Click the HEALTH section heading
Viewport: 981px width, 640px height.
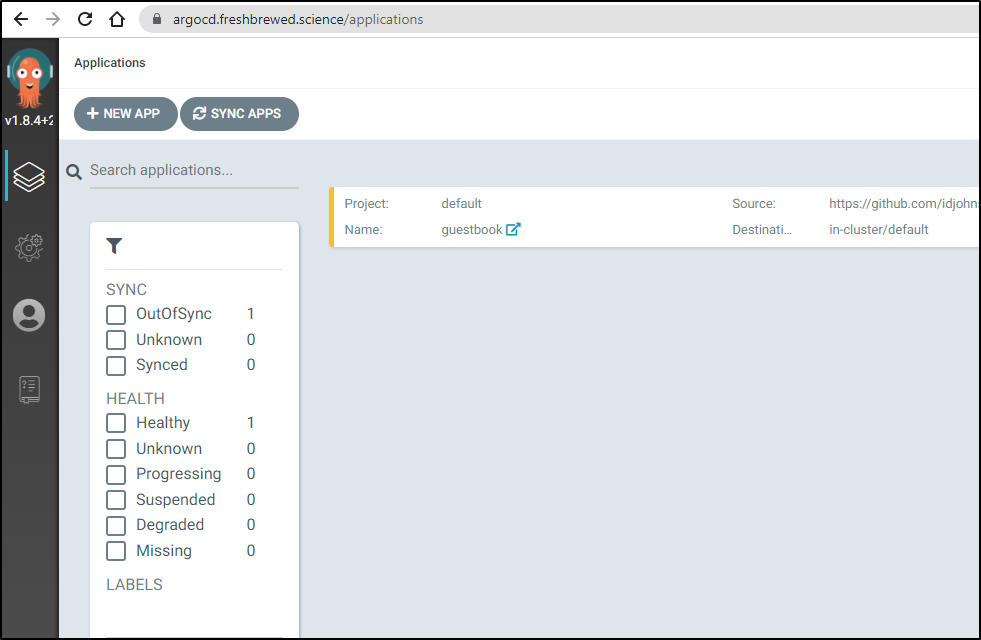coord(135,399)
